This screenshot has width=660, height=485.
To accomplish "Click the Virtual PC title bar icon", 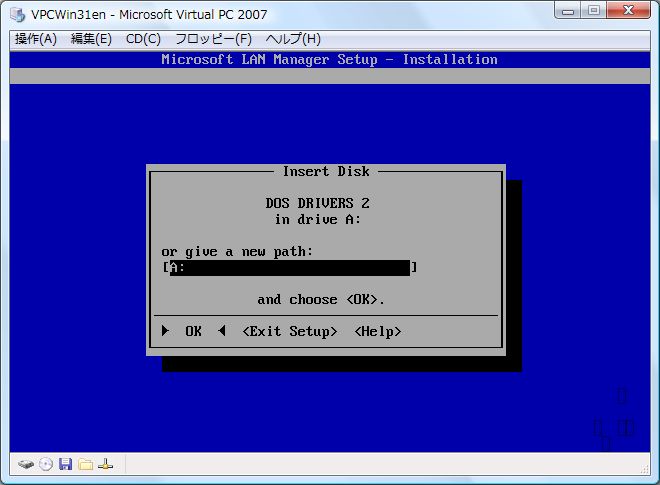I will (x=18, y=14).
